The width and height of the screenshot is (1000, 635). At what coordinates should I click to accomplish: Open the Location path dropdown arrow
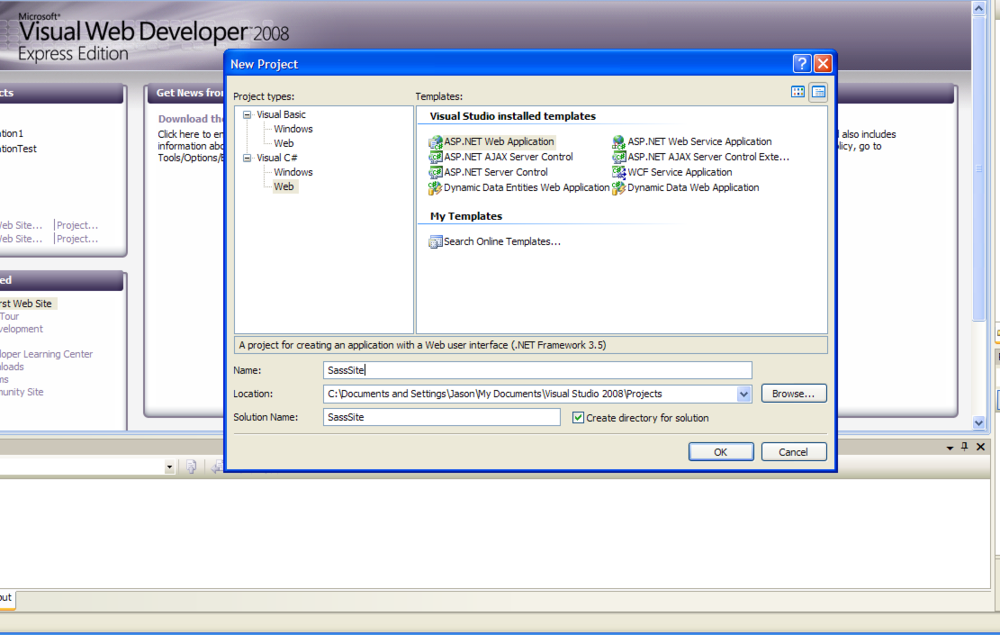tap(744, 394)
